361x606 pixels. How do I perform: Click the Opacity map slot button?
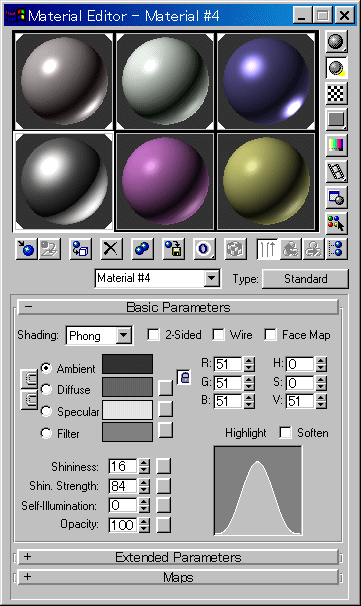pyautogui.click(x=163, y=524)
